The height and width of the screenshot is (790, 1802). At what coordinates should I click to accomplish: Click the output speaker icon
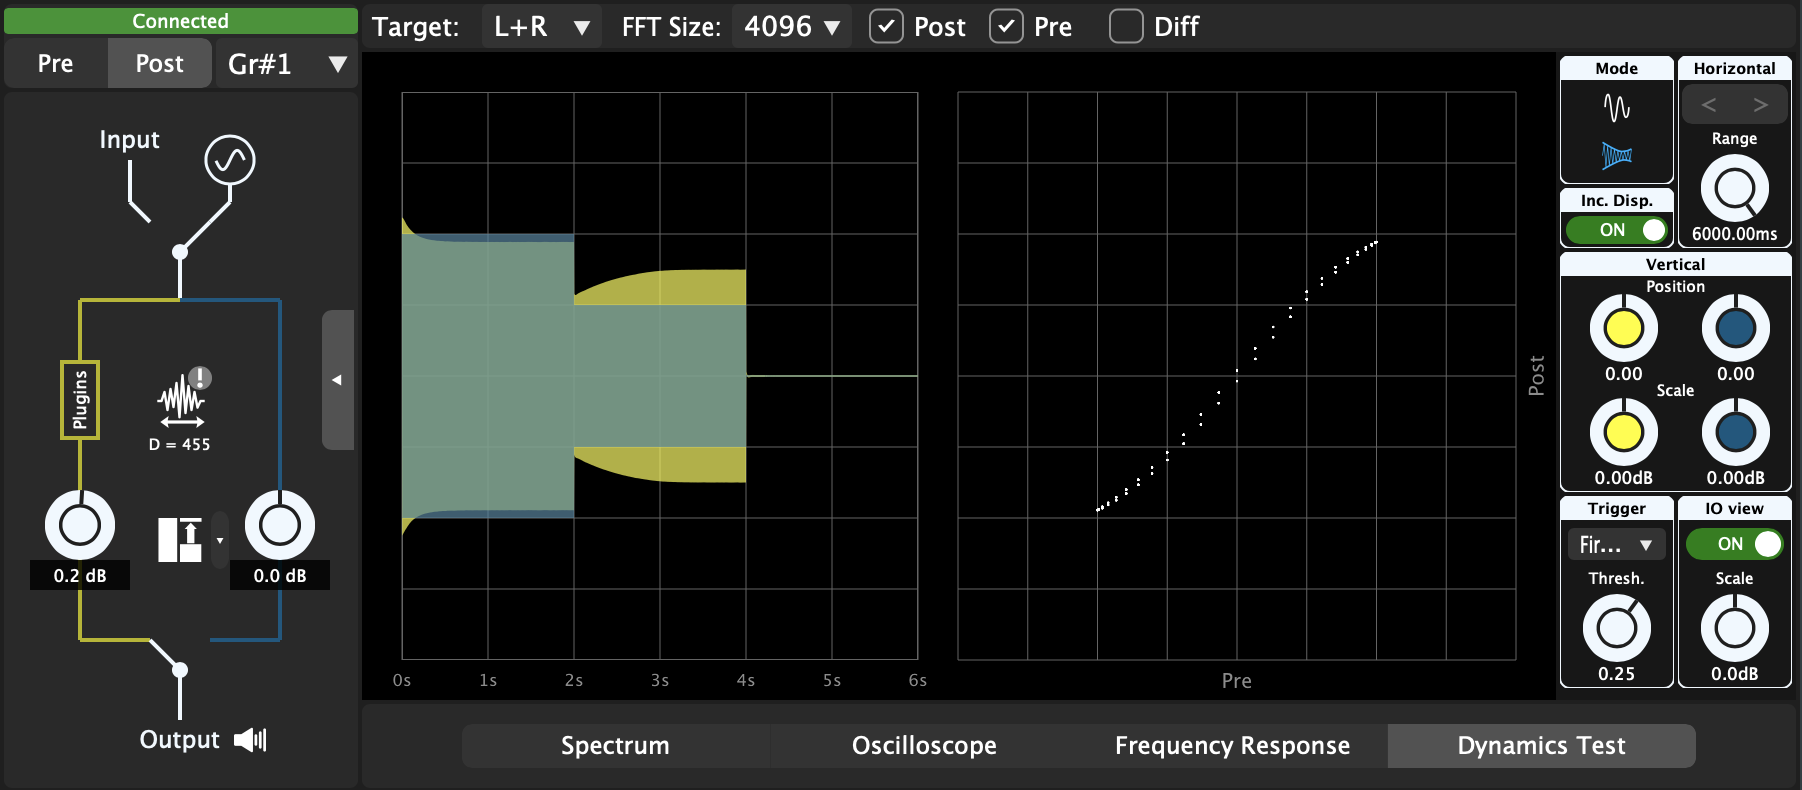point(250,740)
